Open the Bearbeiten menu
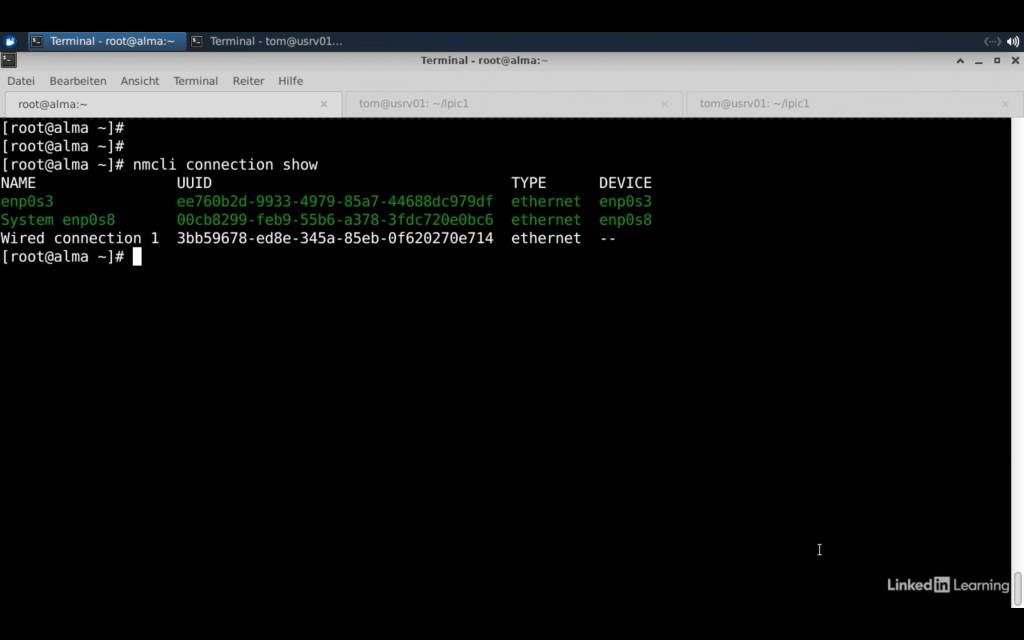The width and height of the screenshot is (1024, 640). click(x=78, y=81)
